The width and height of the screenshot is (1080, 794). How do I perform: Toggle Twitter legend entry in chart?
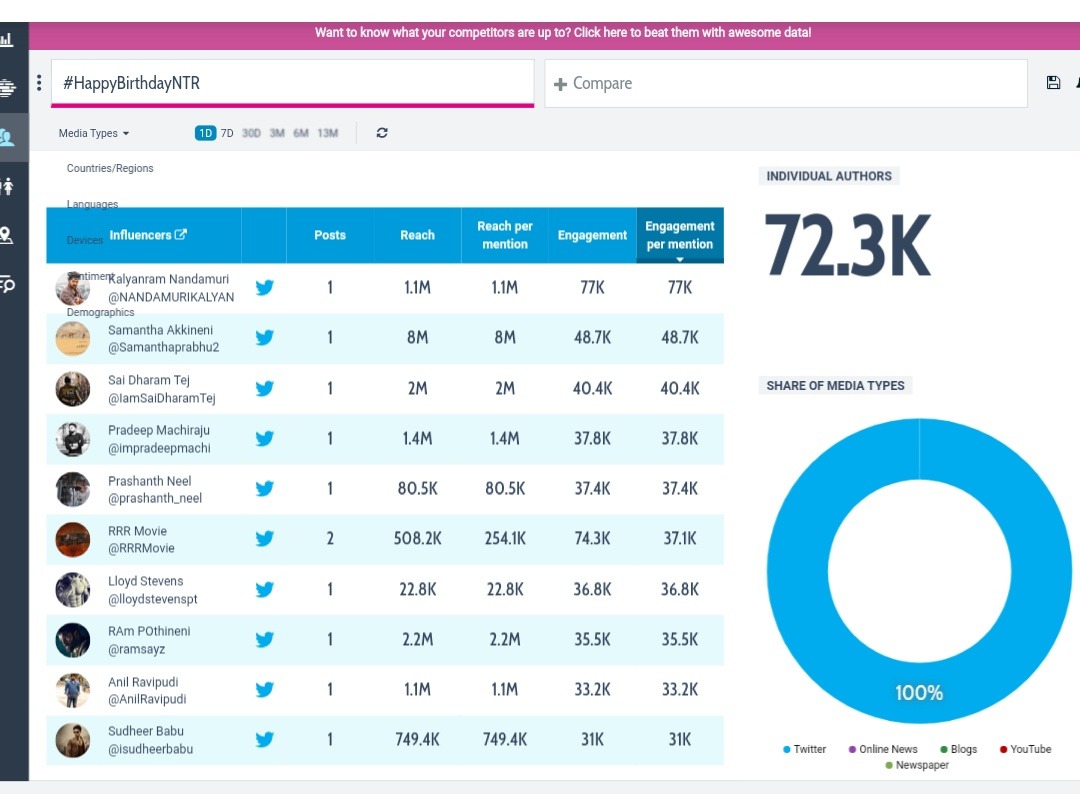pos(804,749)
